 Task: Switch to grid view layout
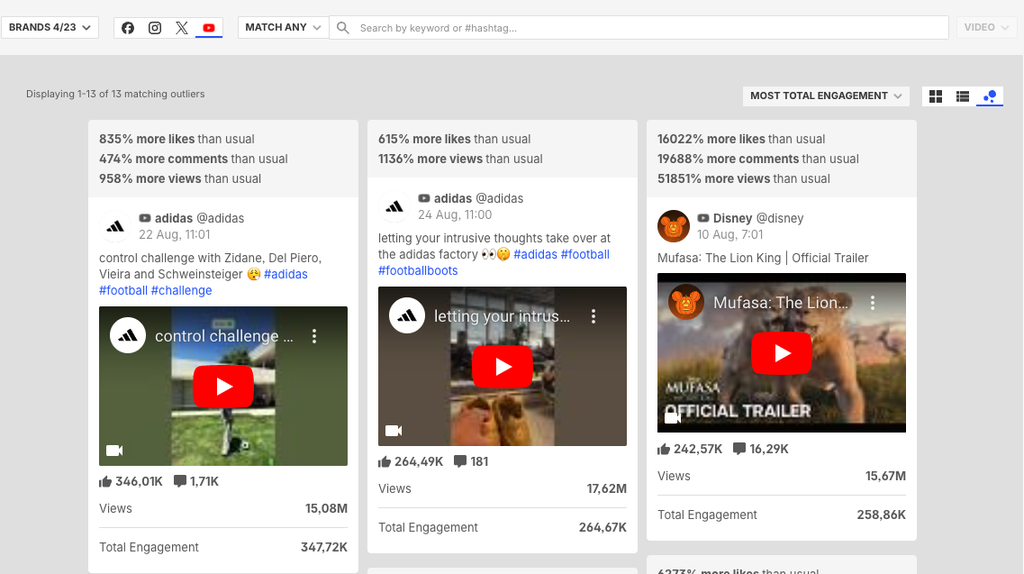(x=936, y=96)
